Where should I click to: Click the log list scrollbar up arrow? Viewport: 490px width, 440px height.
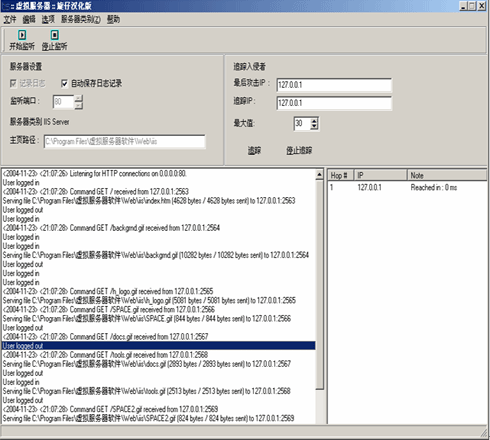pos(319,175)
